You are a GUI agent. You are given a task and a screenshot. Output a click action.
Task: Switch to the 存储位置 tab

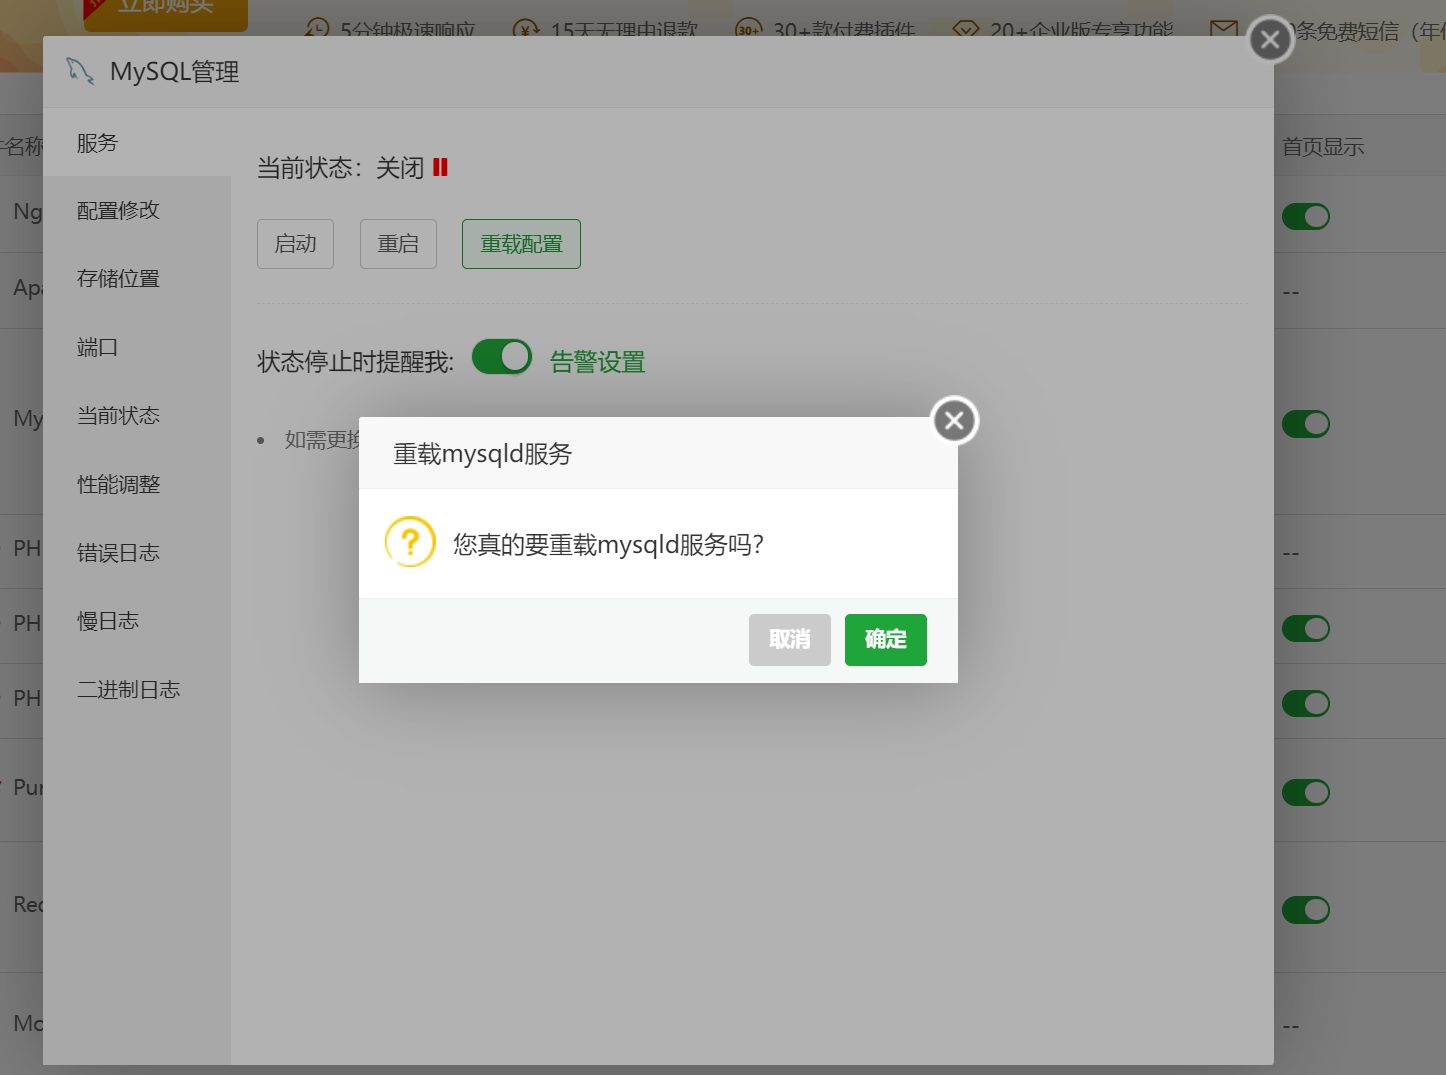coord(137,279)
